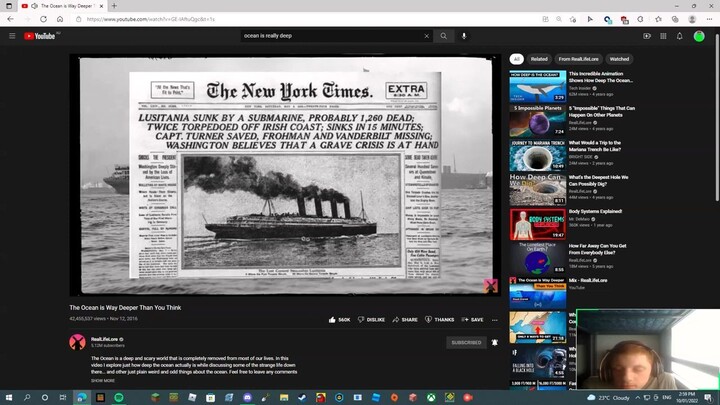Click the RealLifeLore watermark on video

pos(490,286)
